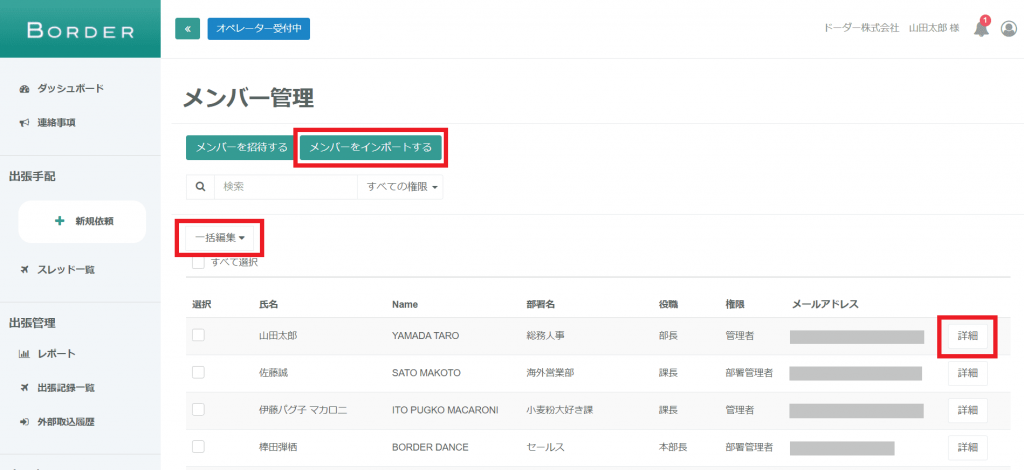Open レポート in the sidebar
This screenshot has height=470, width=1024.
pyautogui.click(x=56, y=354)
